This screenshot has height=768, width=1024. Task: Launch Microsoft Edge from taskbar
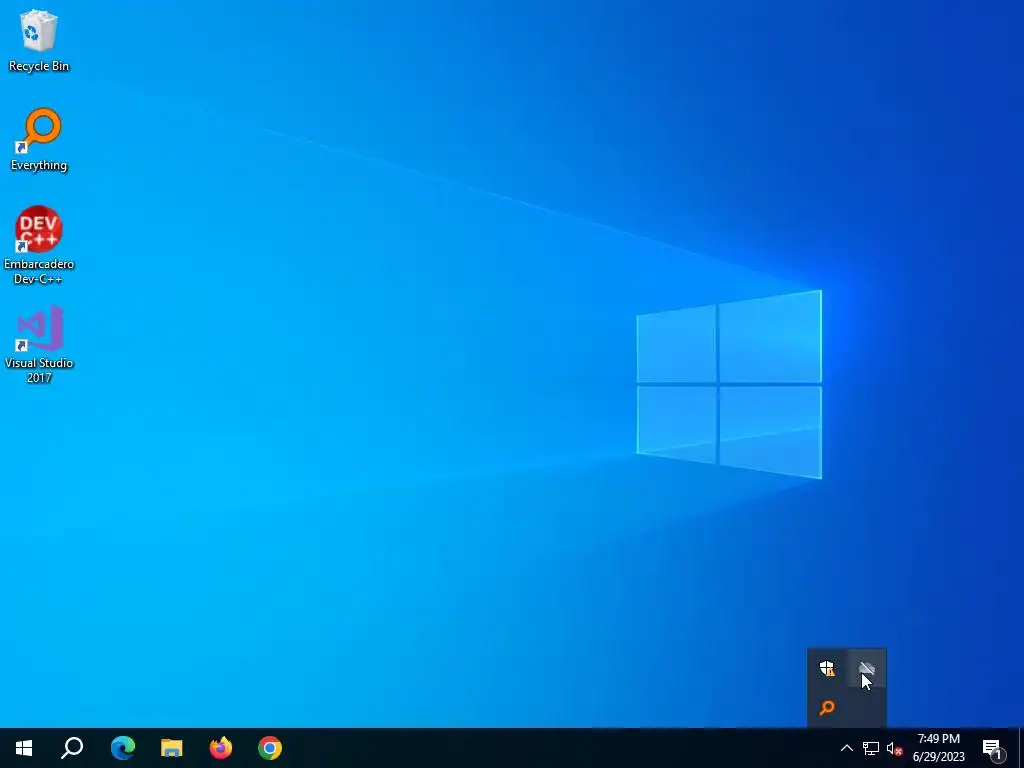(x=123, y=748)
